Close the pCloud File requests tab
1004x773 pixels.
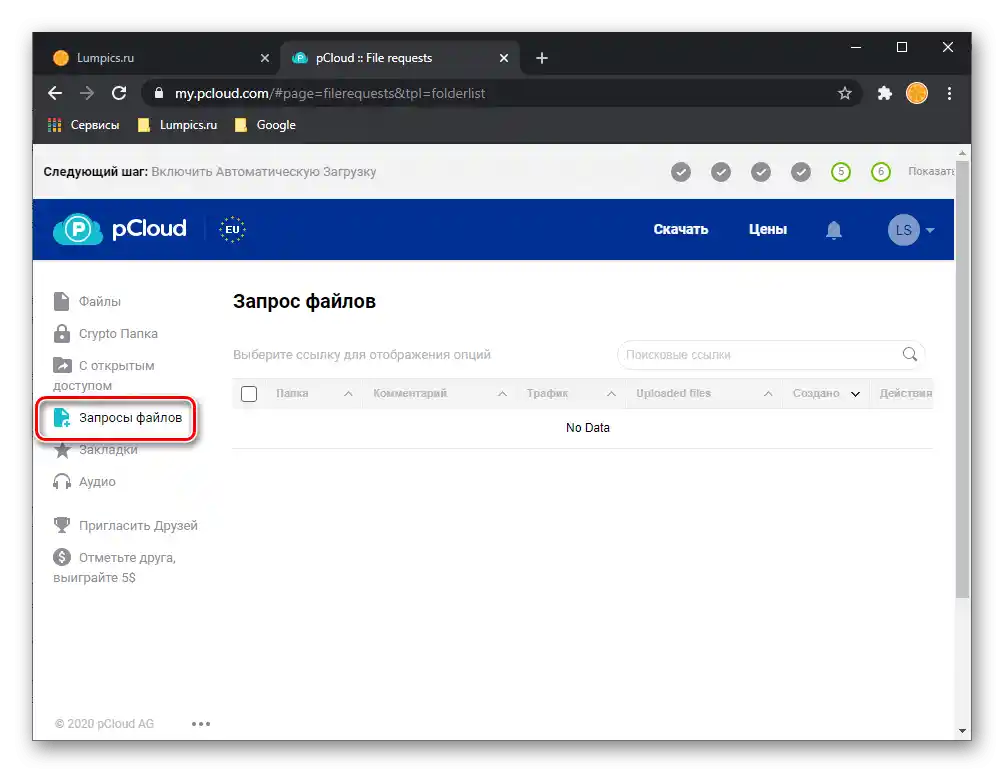(x=504, y=58)
